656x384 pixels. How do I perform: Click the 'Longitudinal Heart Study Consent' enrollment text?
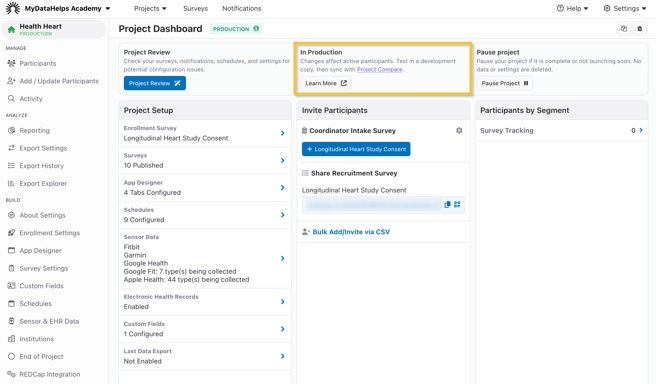click(176, 138)
